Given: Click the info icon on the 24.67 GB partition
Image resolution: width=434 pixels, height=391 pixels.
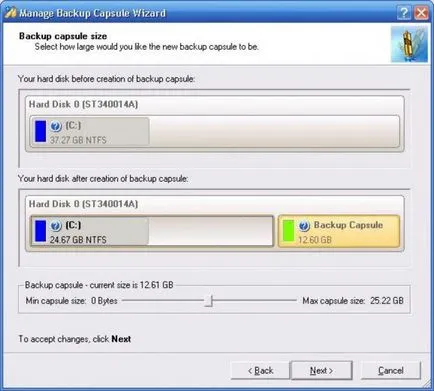Looking at the screenshot, I should tap(56, 226).
